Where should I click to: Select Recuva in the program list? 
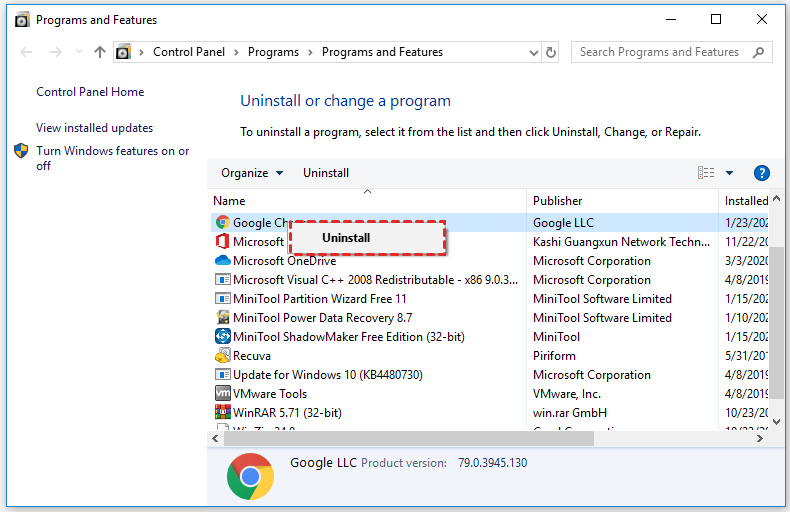click(251, 356)
